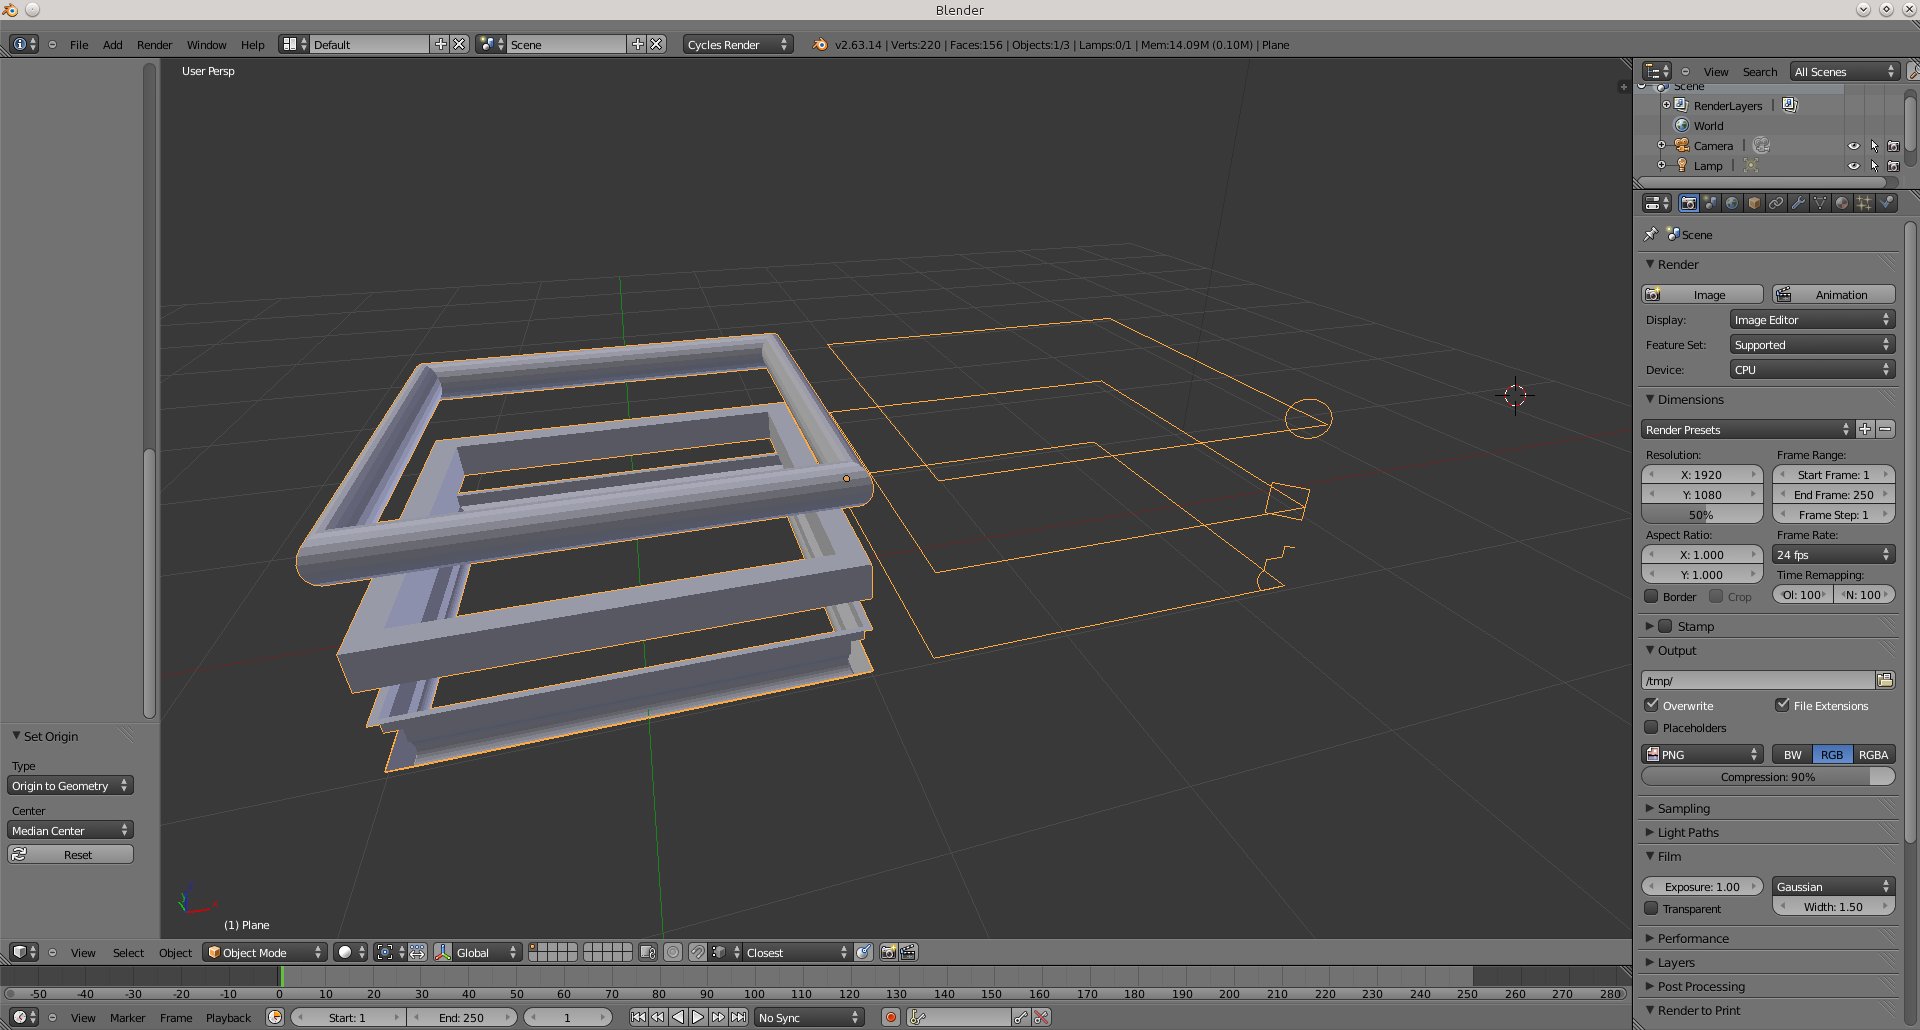Open the Particles properties tab
The image size is (1920, 1030).
pyautogui.click(x=1864, y=203)
